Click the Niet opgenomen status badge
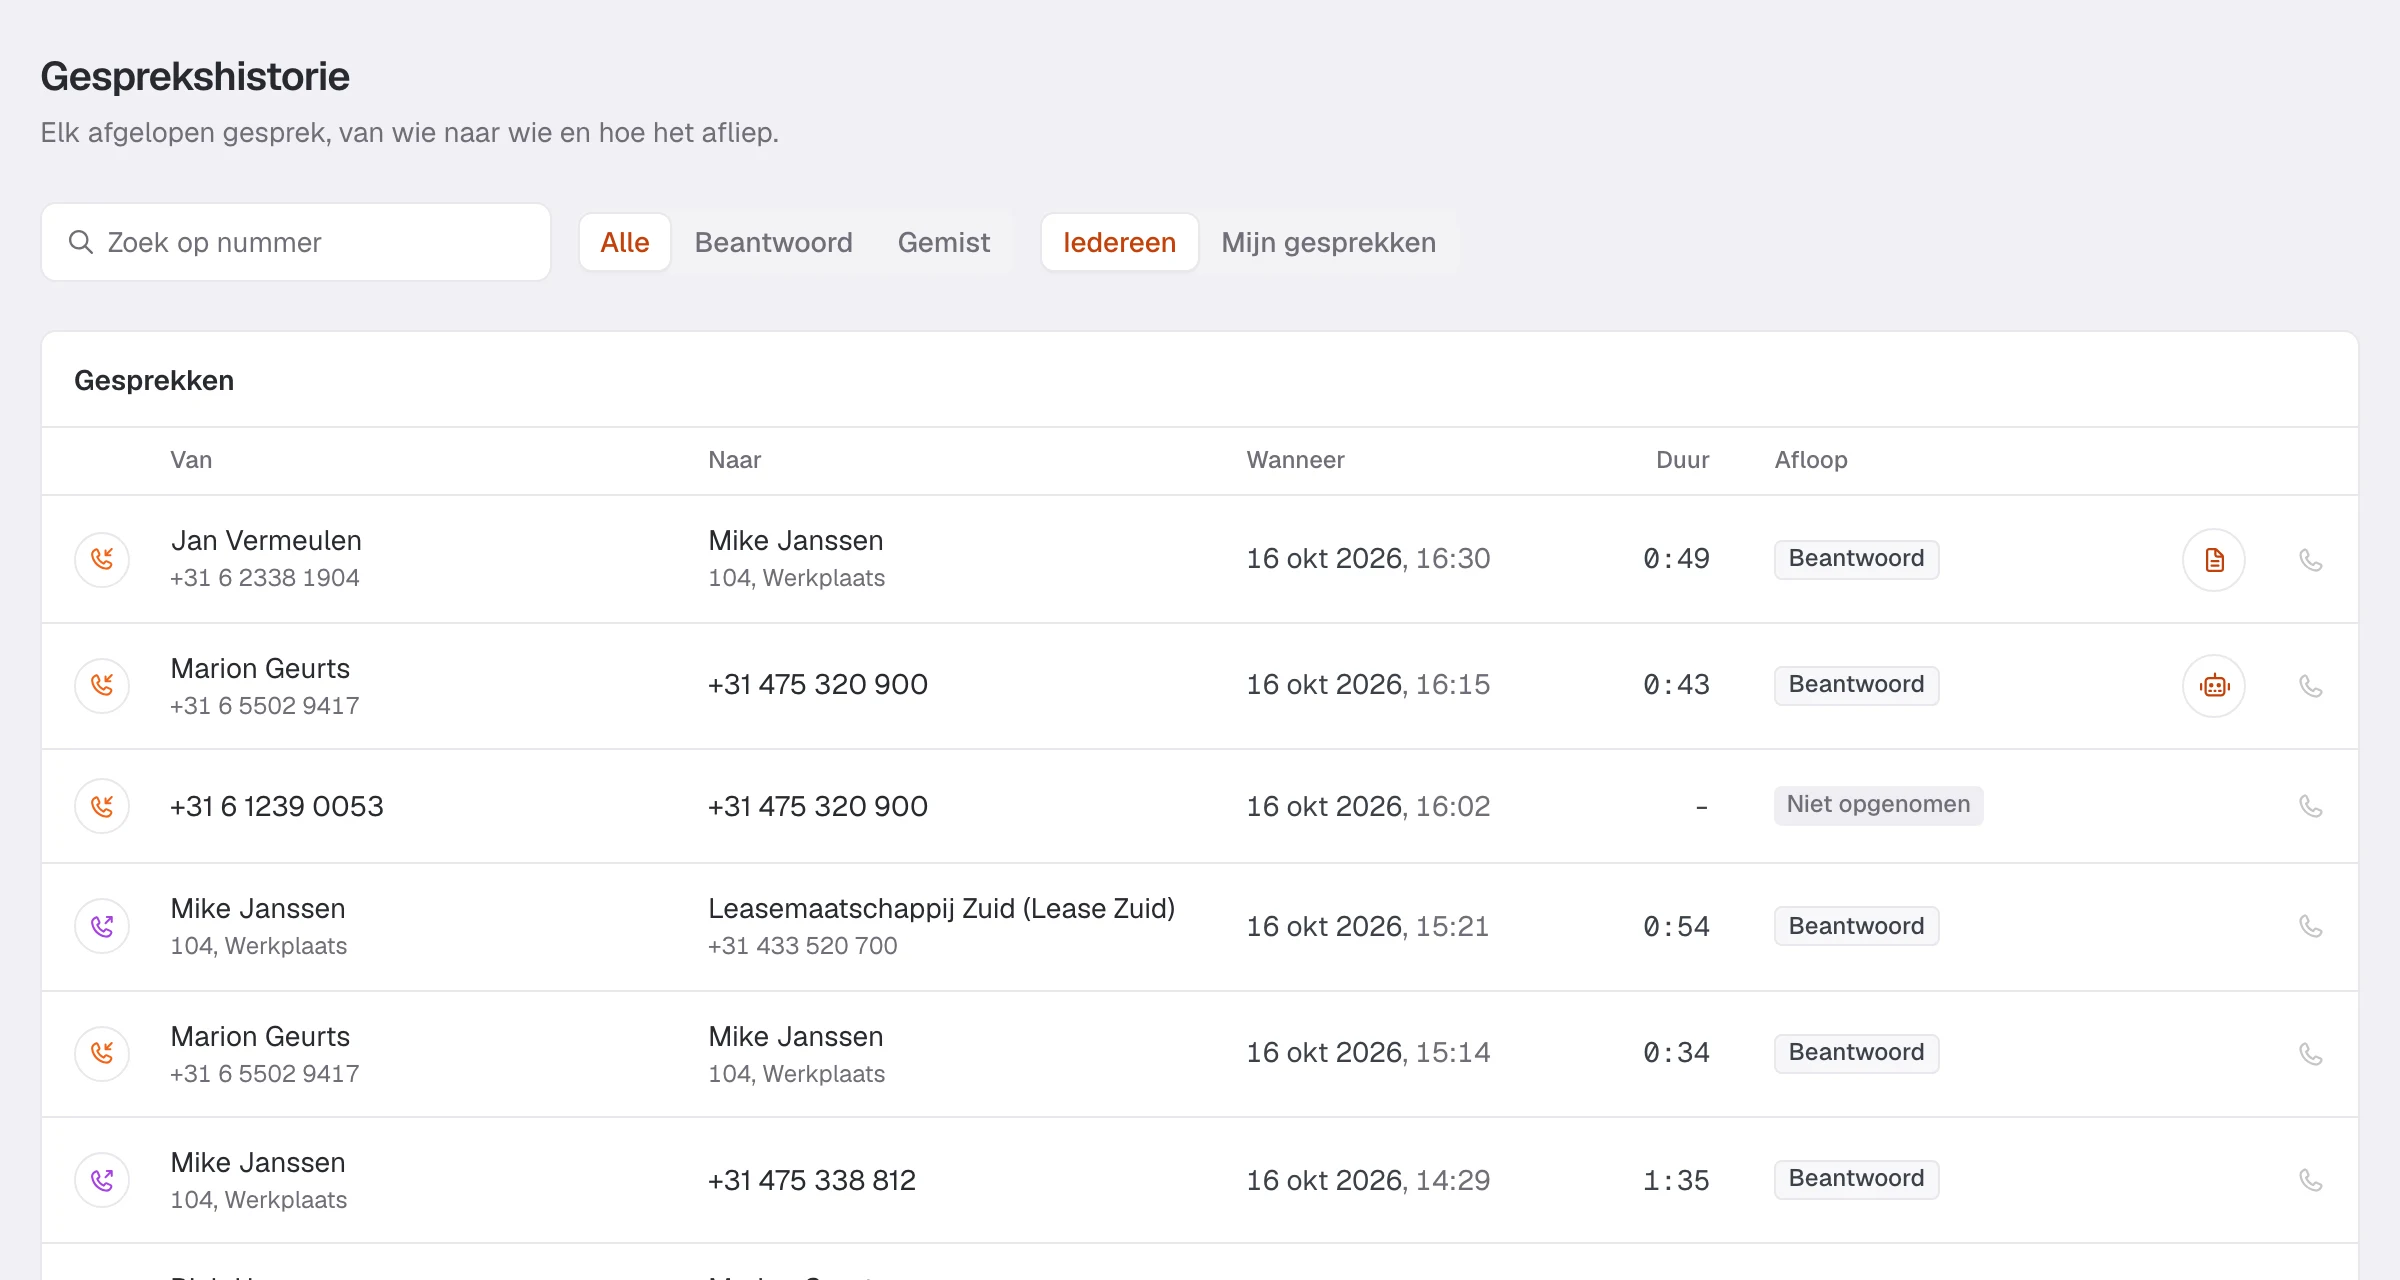Screen dimensions: 2400x1280 [x=1878, y=805]
